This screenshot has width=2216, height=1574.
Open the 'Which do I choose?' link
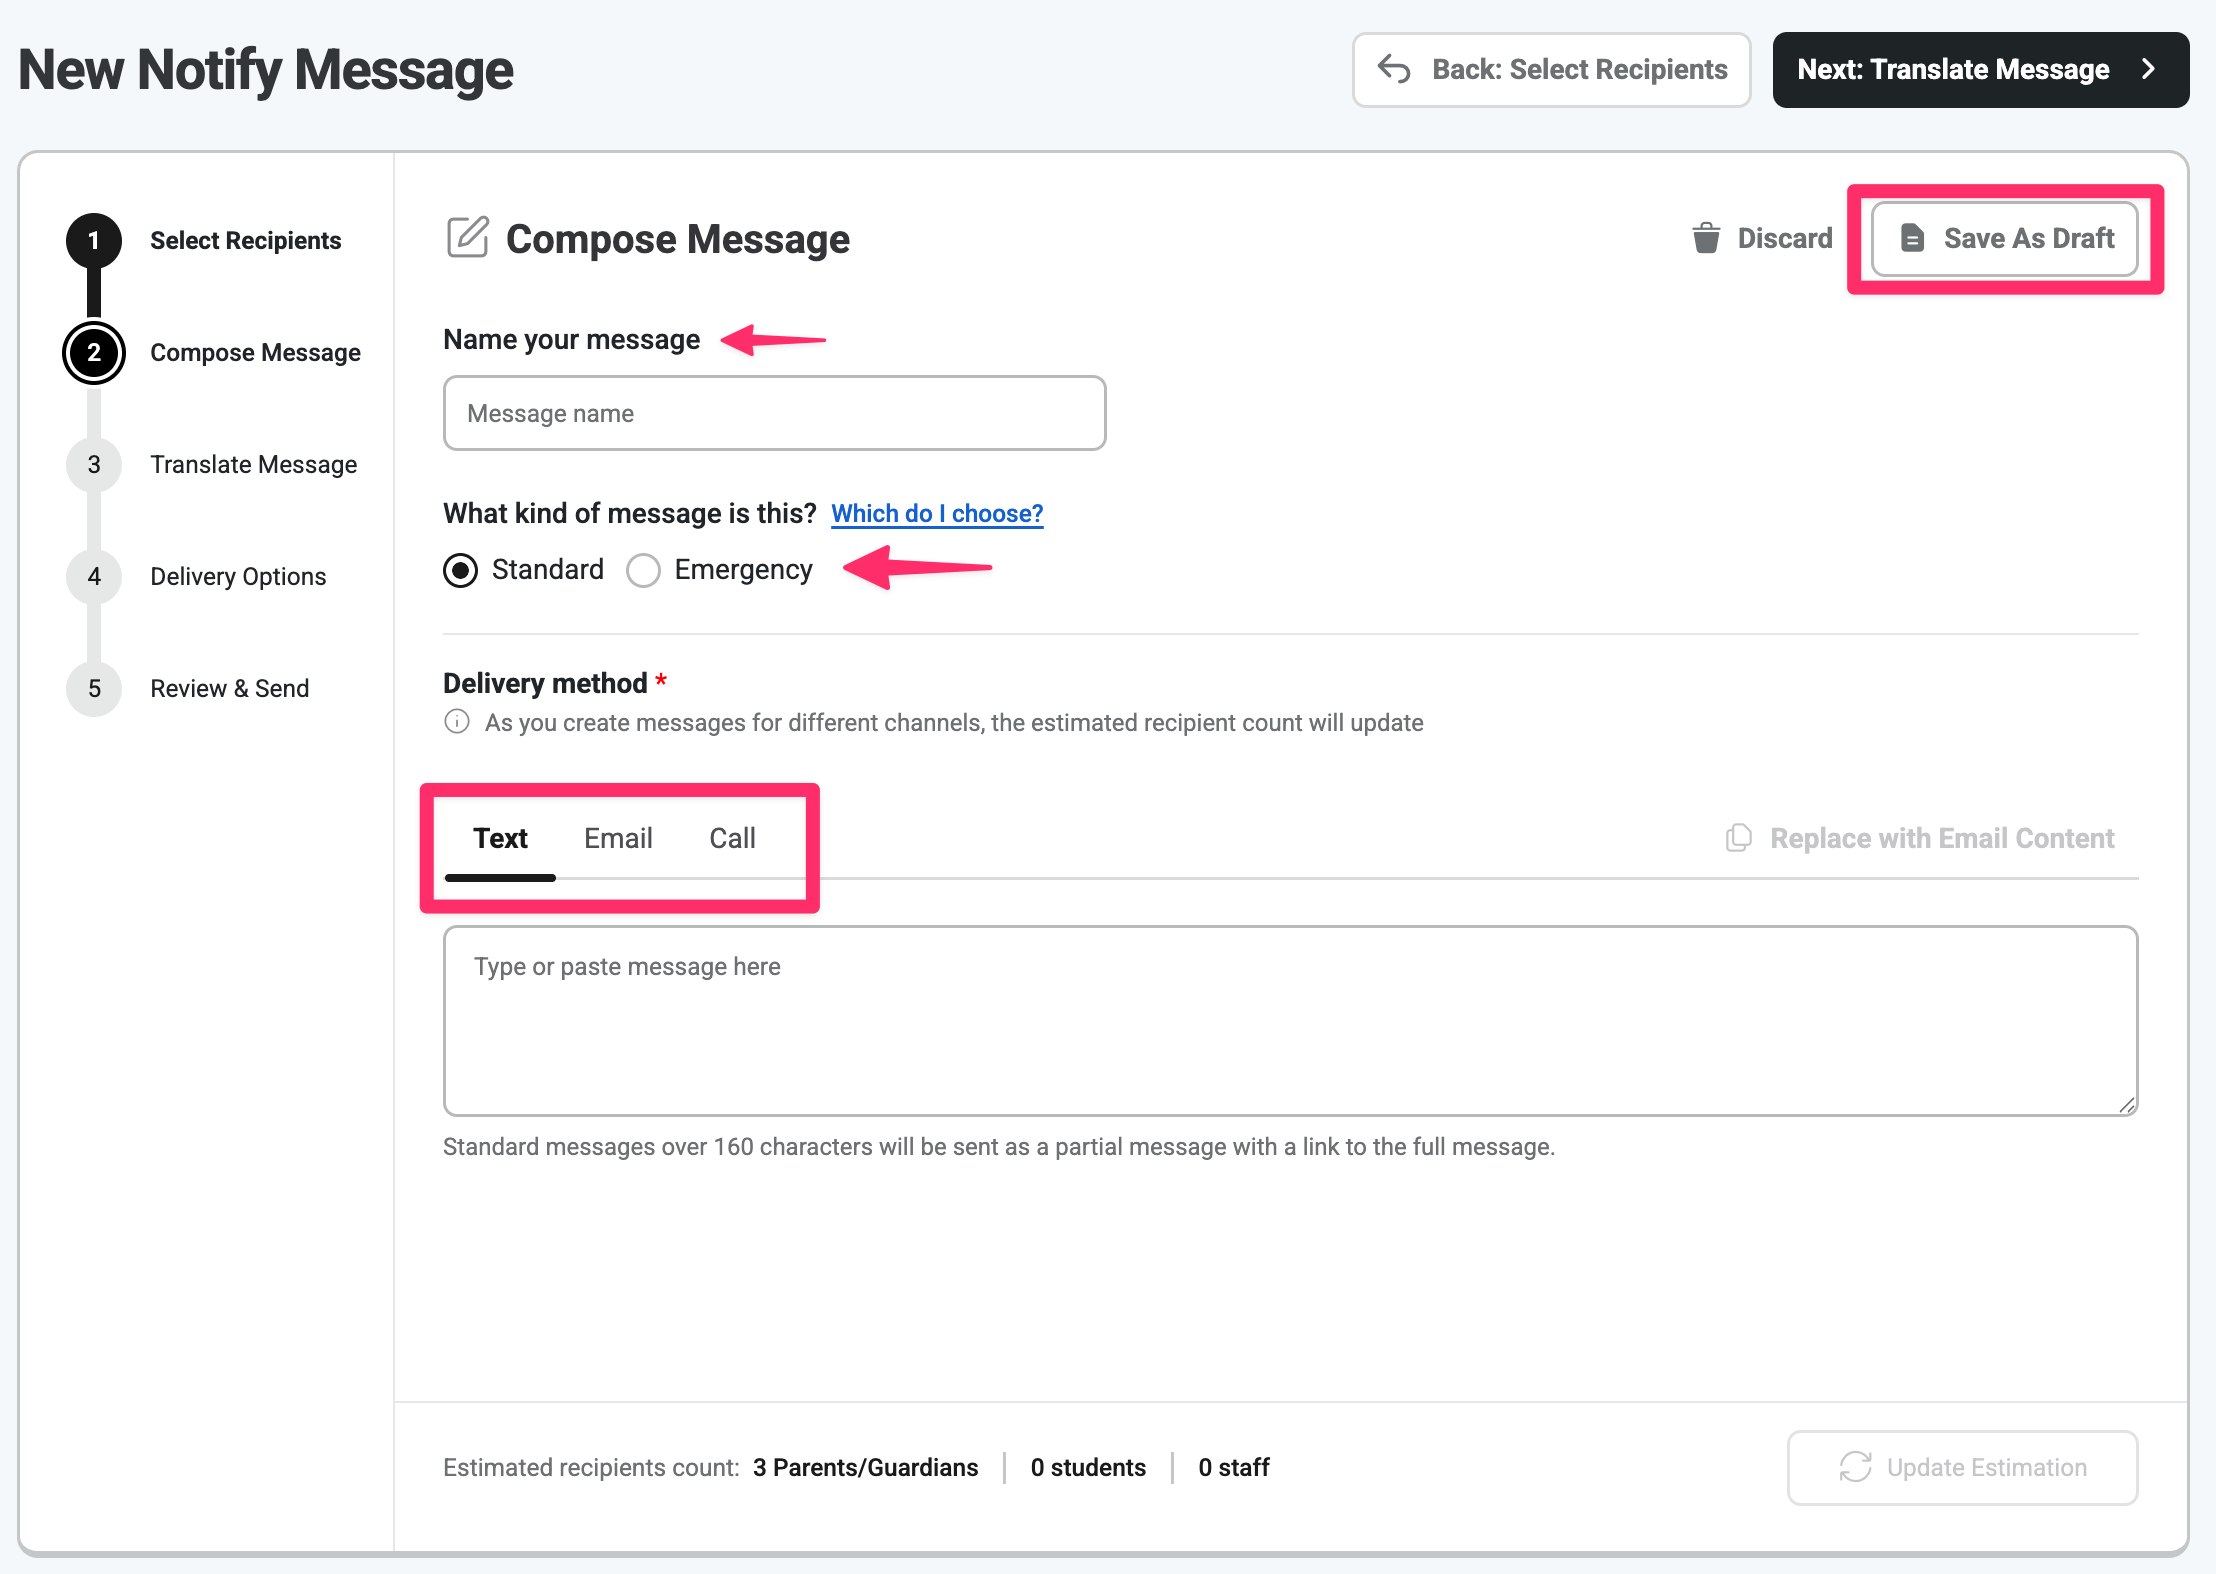[x=937, y=513]
